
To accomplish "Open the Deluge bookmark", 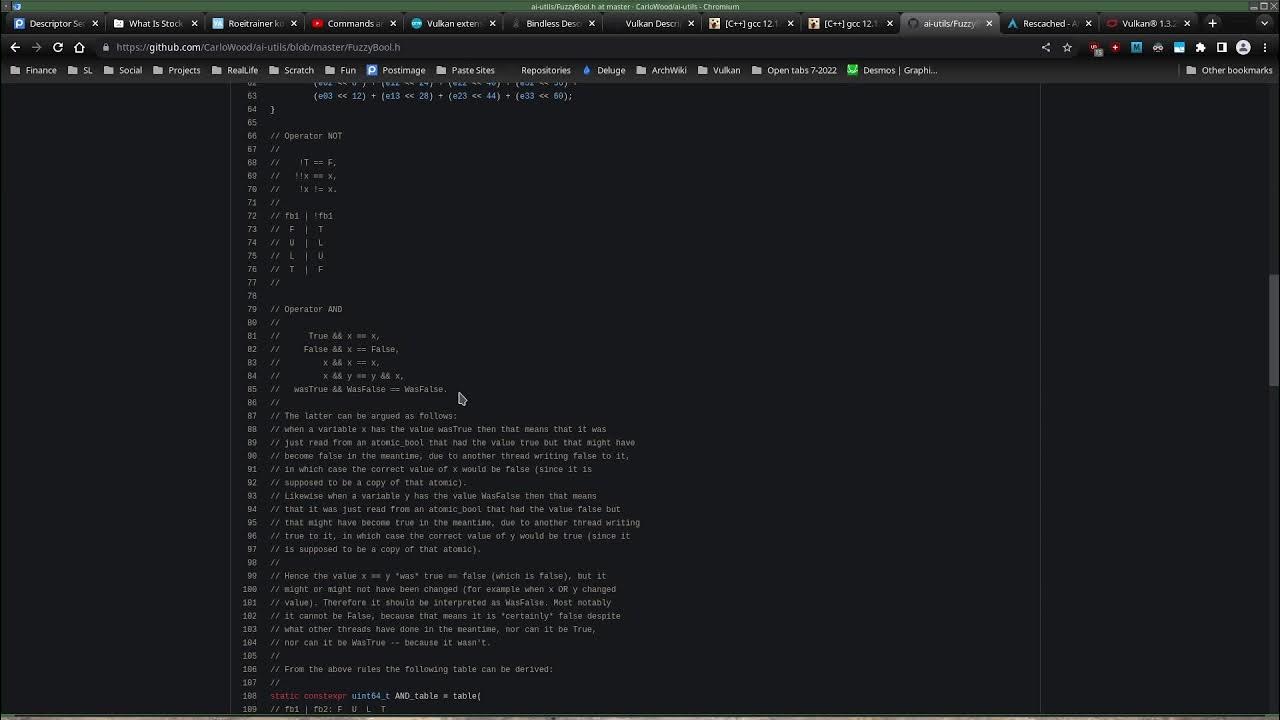I will (603, 70).
